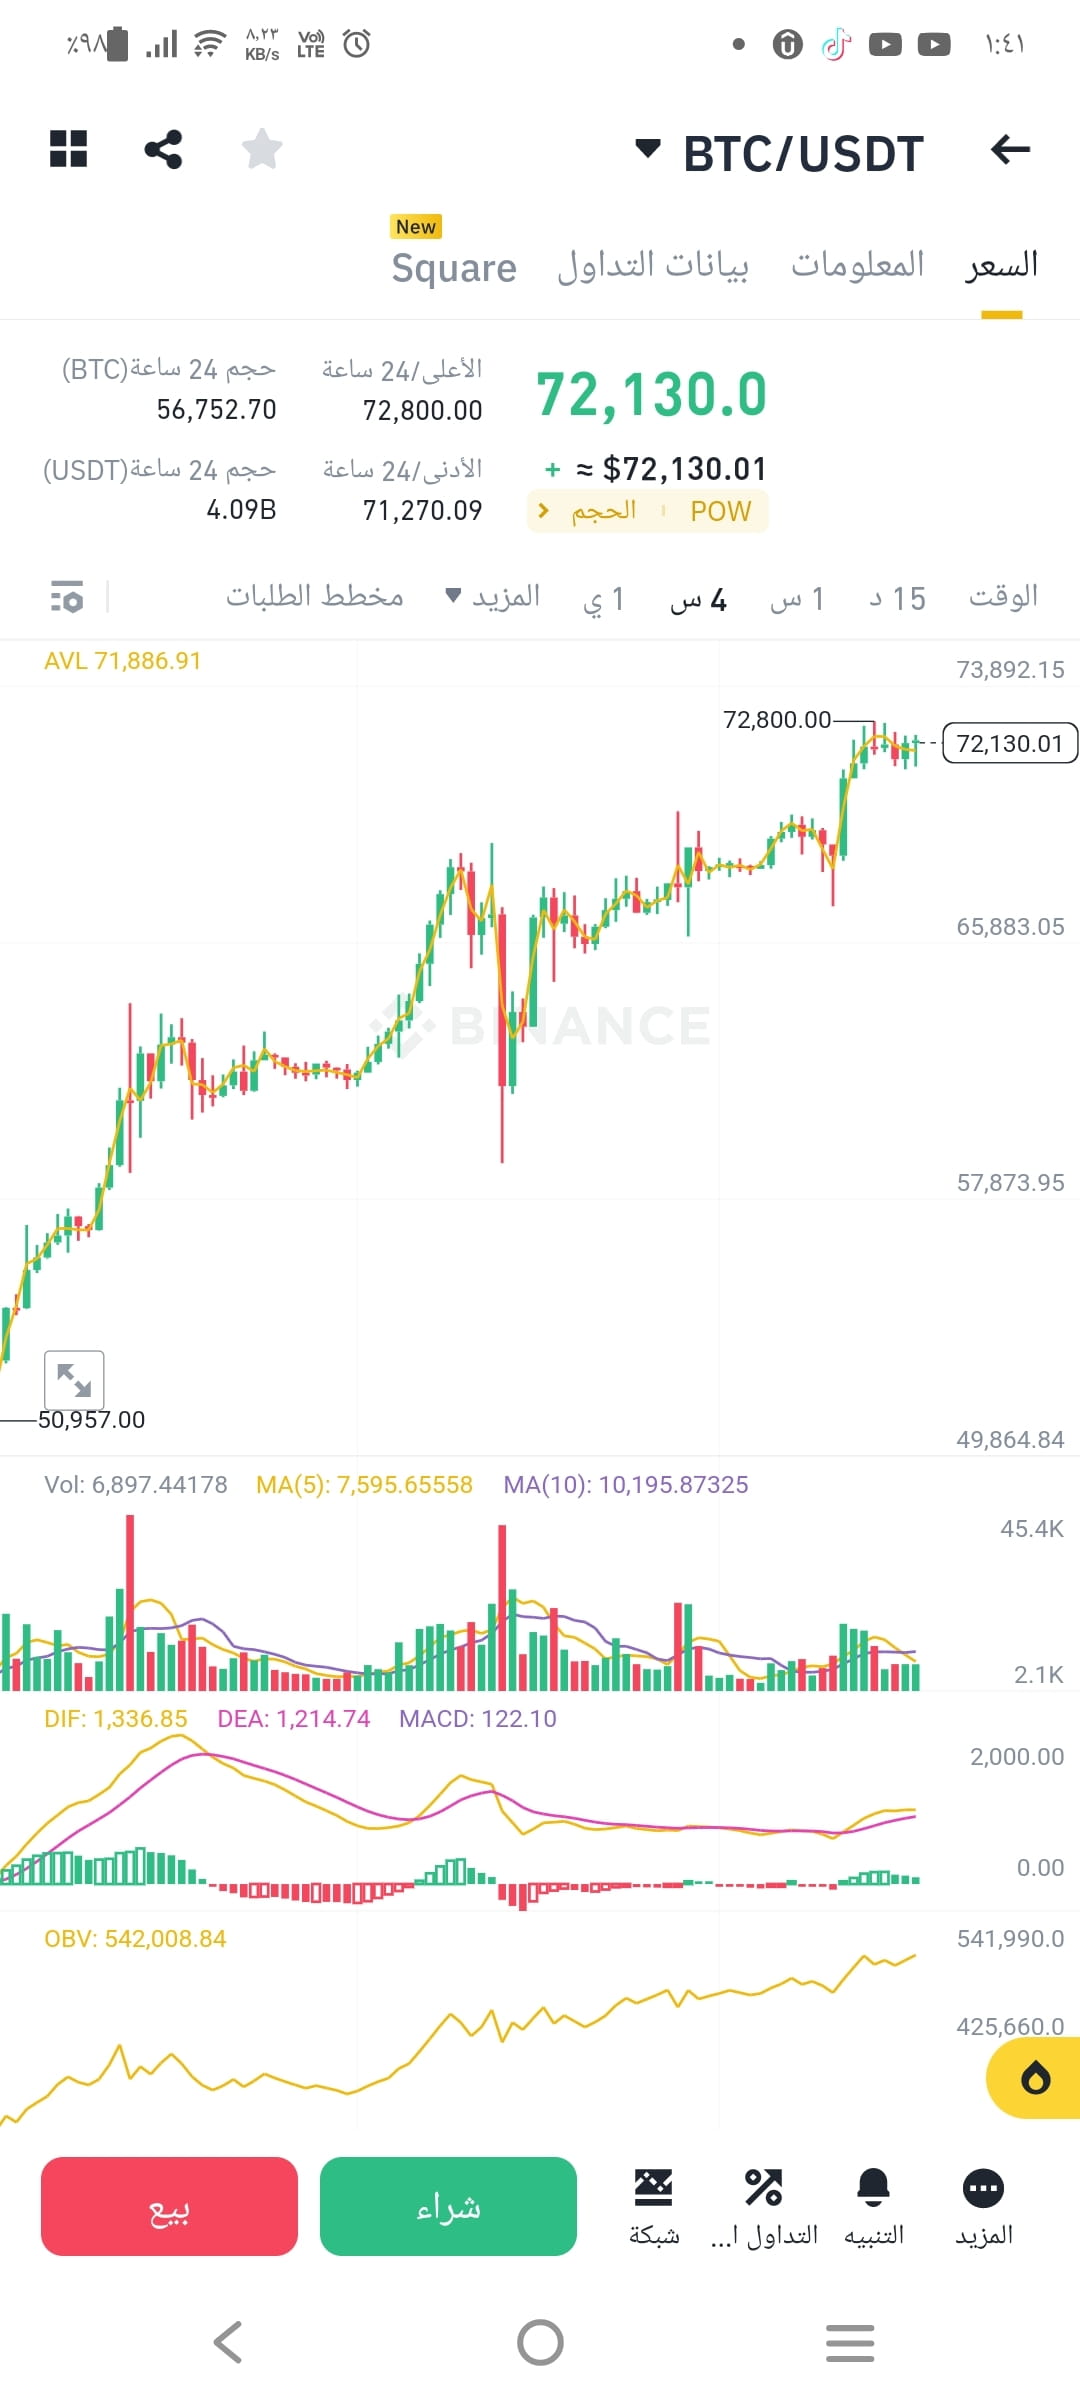1080x2400 pixels.
Task: Tap the red بيع sell button
Action: (169, 2206)
